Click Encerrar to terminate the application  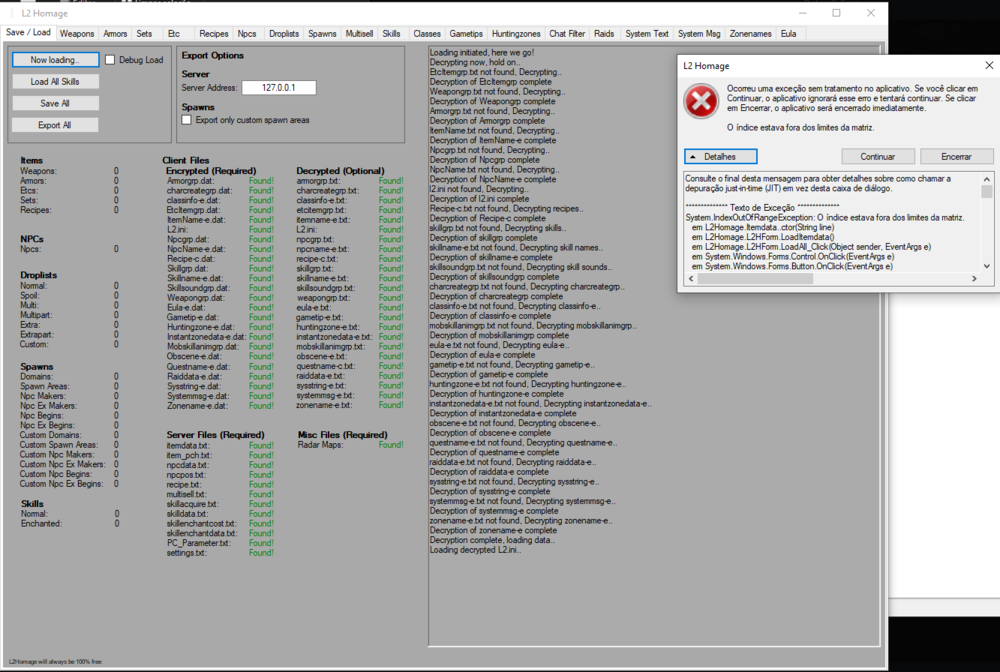(x=956, y=157)
